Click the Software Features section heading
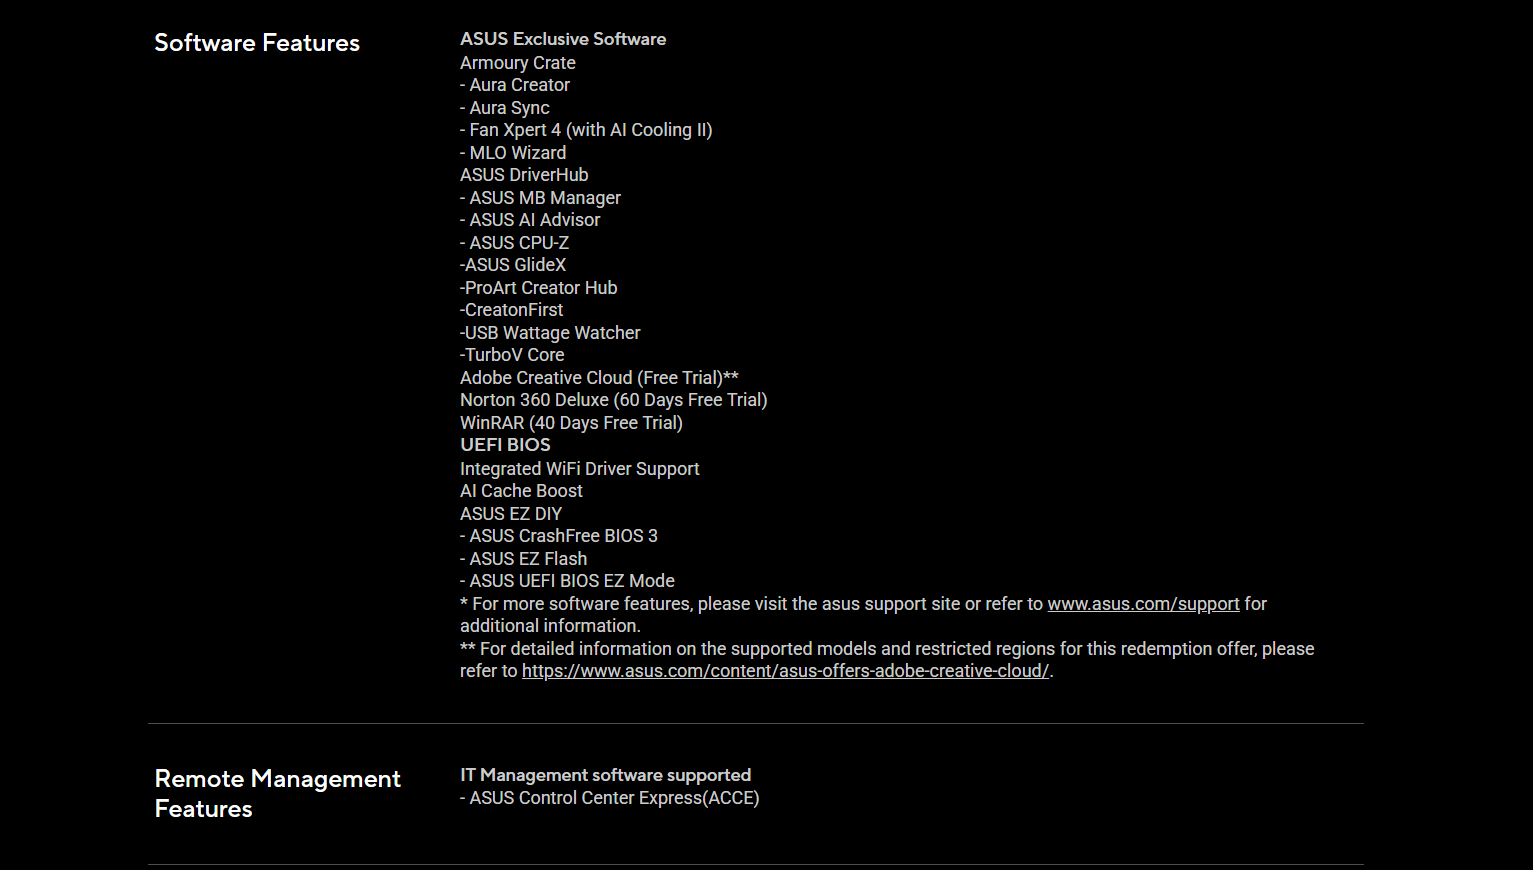 click(x=257, y=43)
